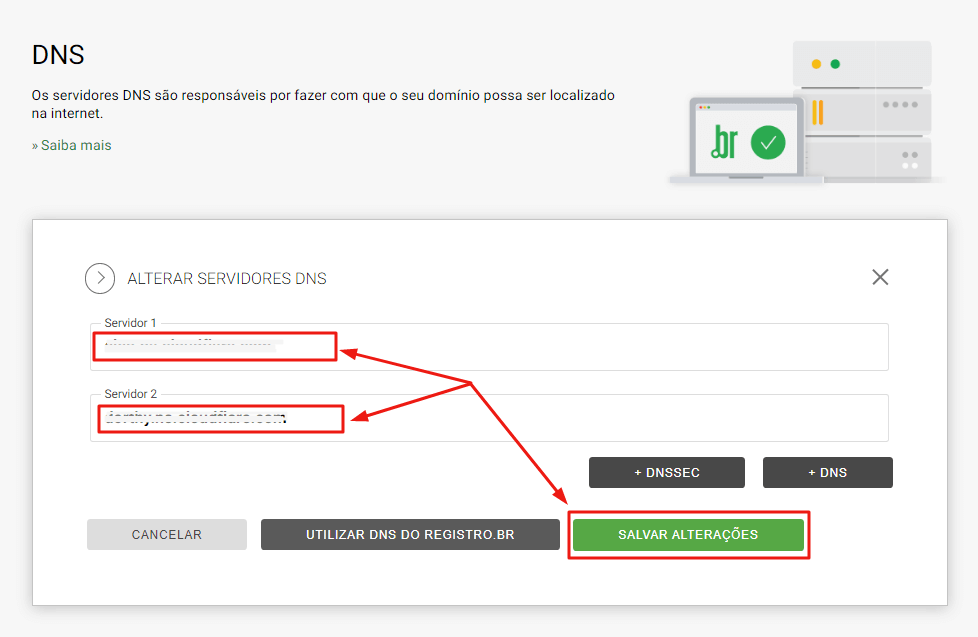The width and height of the screenshot is (978, 637).
Task: Click the orange vertical bars on server
Action: pyautogui.click(x=817, y=112)
